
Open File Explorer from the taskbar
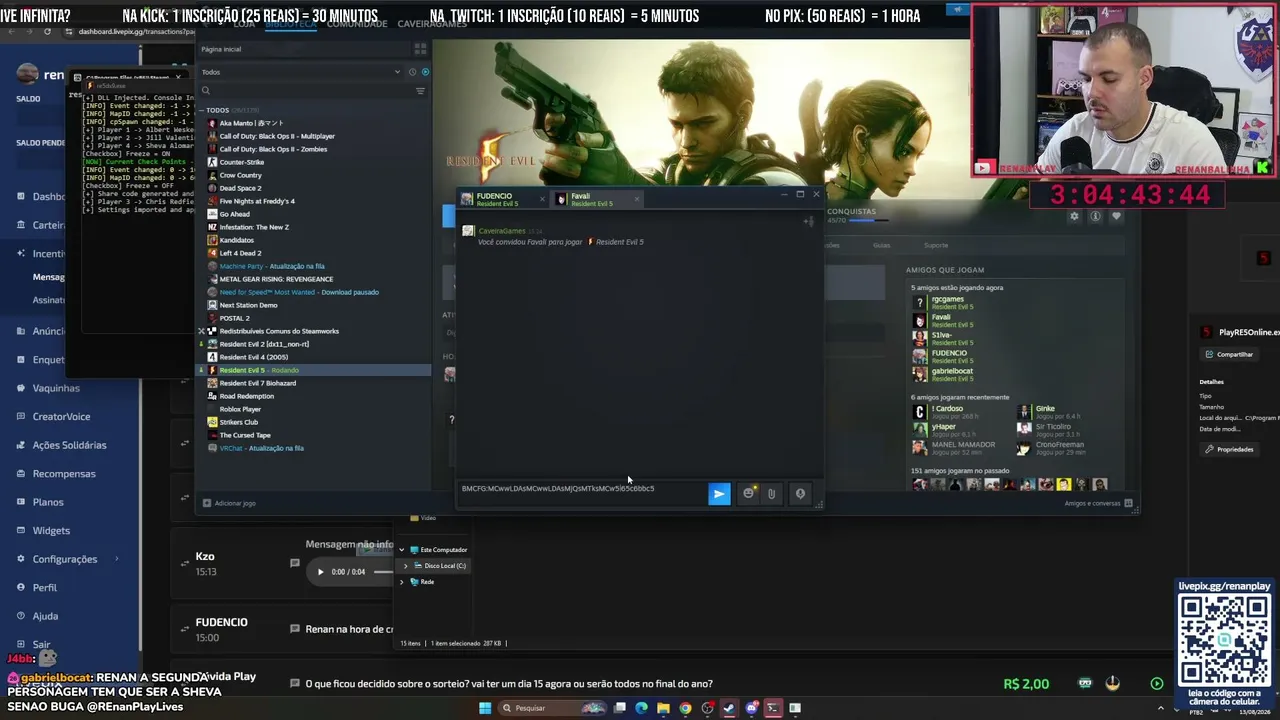tap(663, 708)
